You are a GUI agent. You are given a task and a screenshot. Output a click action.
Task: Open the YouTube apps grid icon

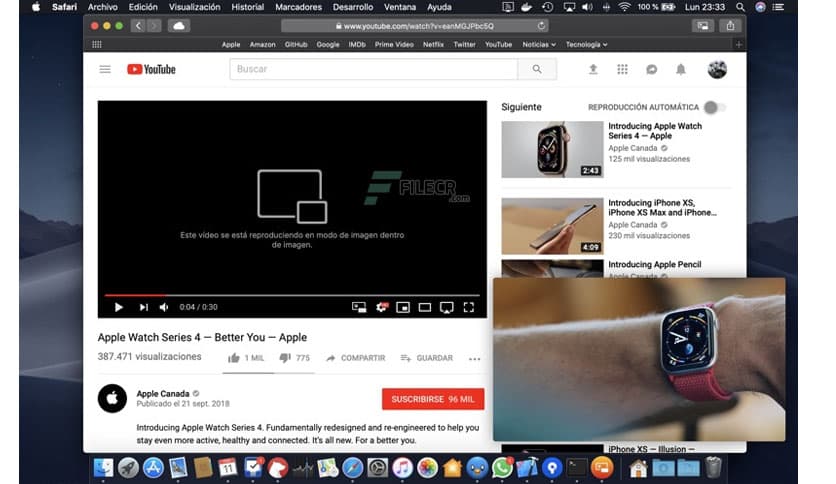622,69
